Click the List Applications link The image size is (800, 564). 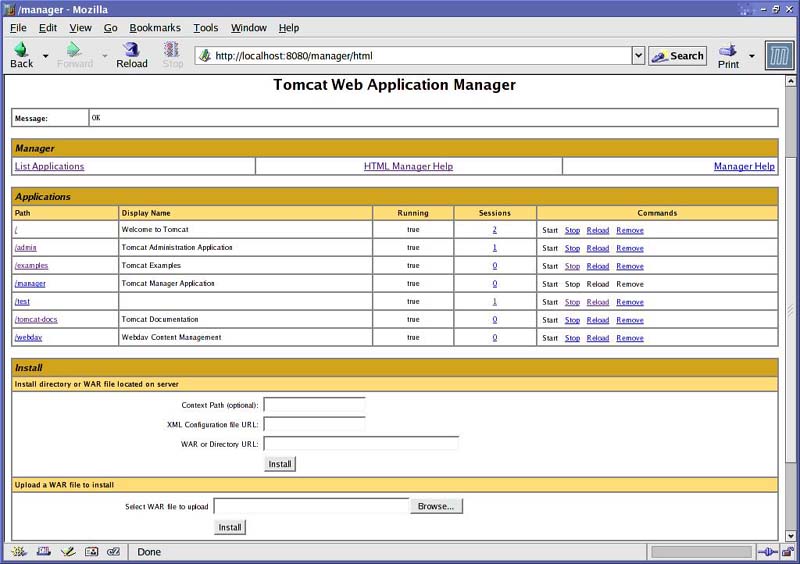coord(50,166)
